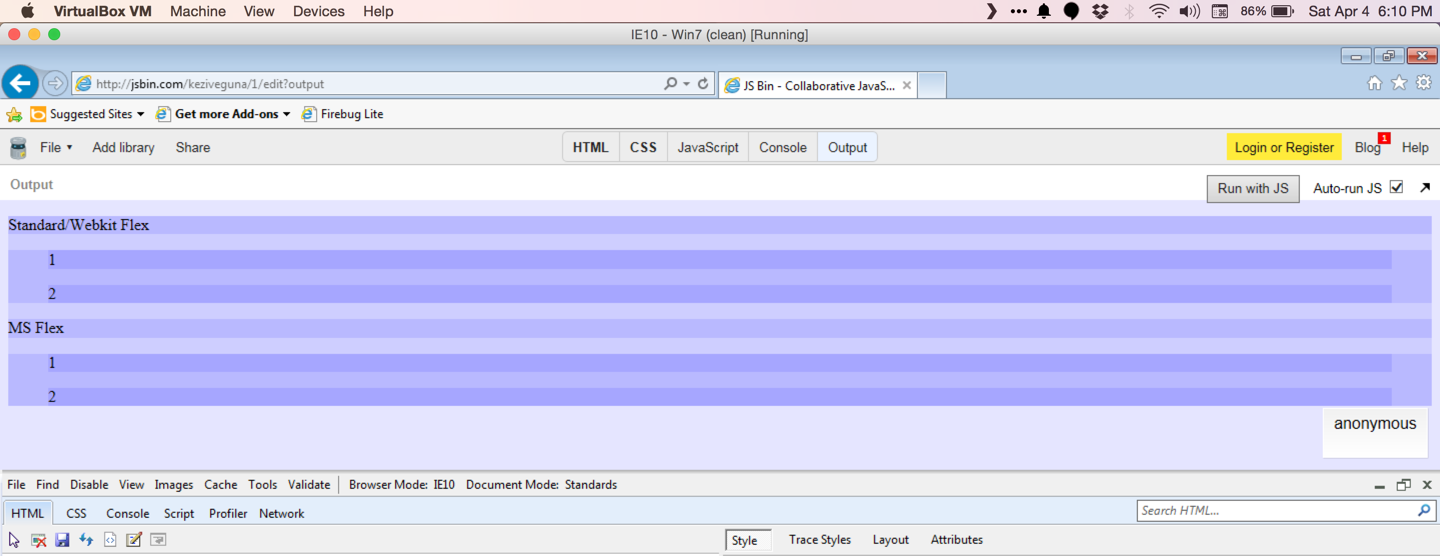Open a new blank browser tab
Image resolution: width=1440 pixels, height=556 pixels.
[932, 85]
